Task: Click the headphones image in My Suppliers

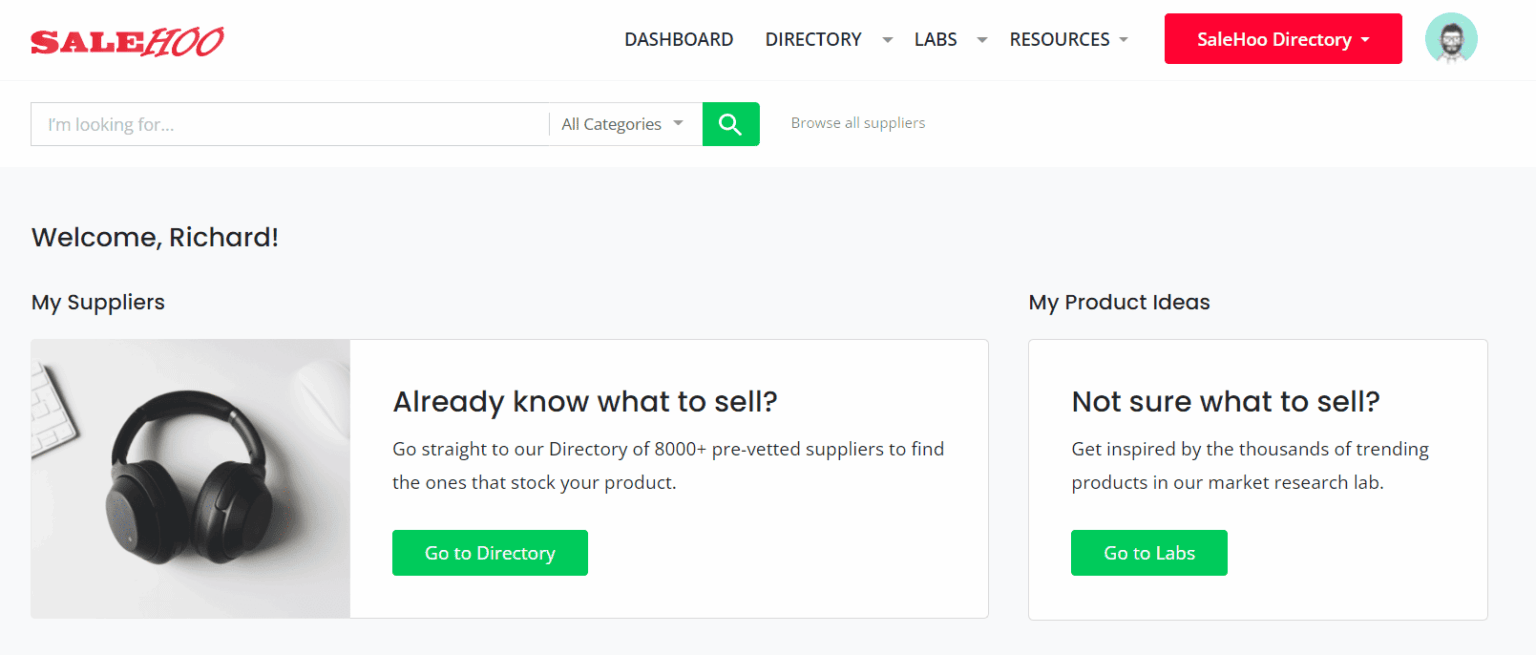Action: [x=190, y=477]
